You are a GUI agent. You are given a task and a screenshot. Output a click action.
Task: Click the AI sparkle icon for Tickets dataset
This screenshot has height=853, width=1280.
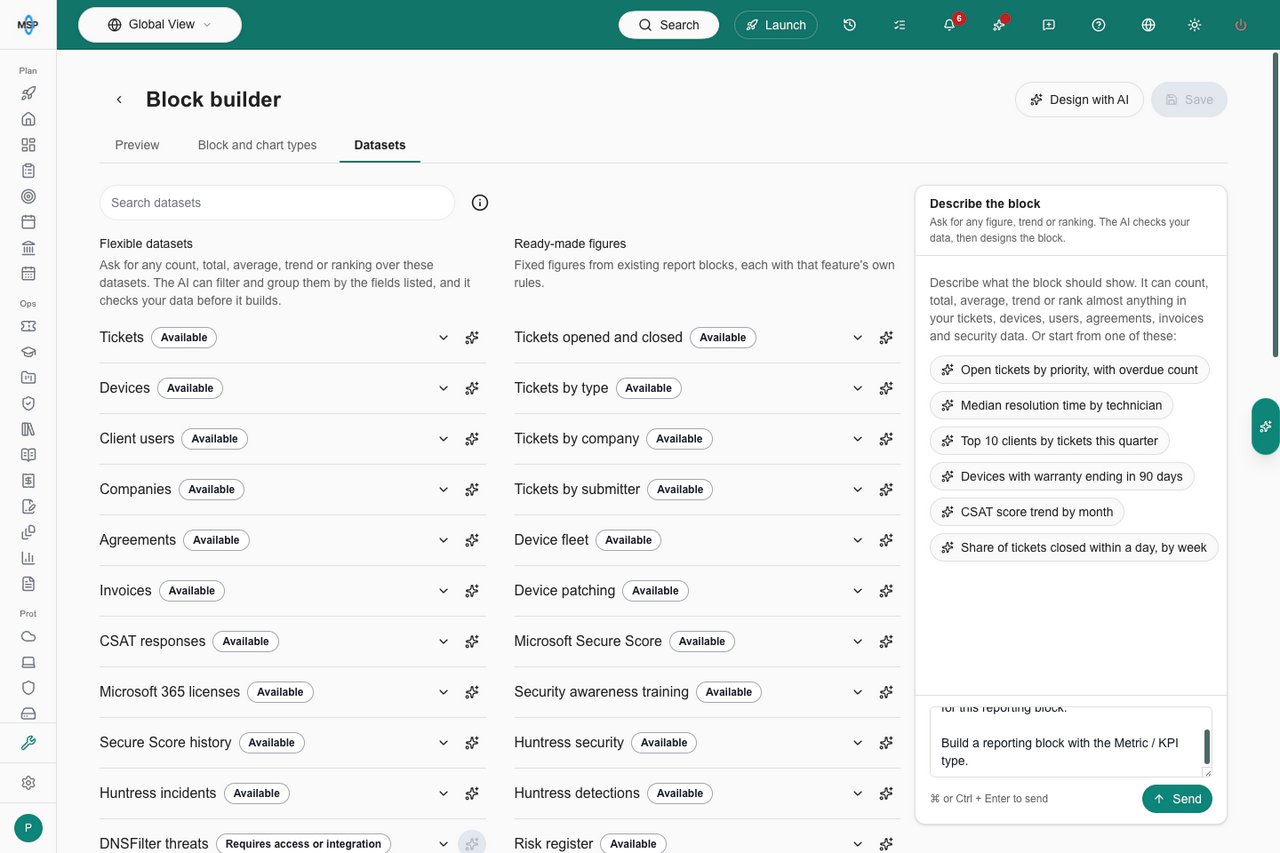point(472,338)
